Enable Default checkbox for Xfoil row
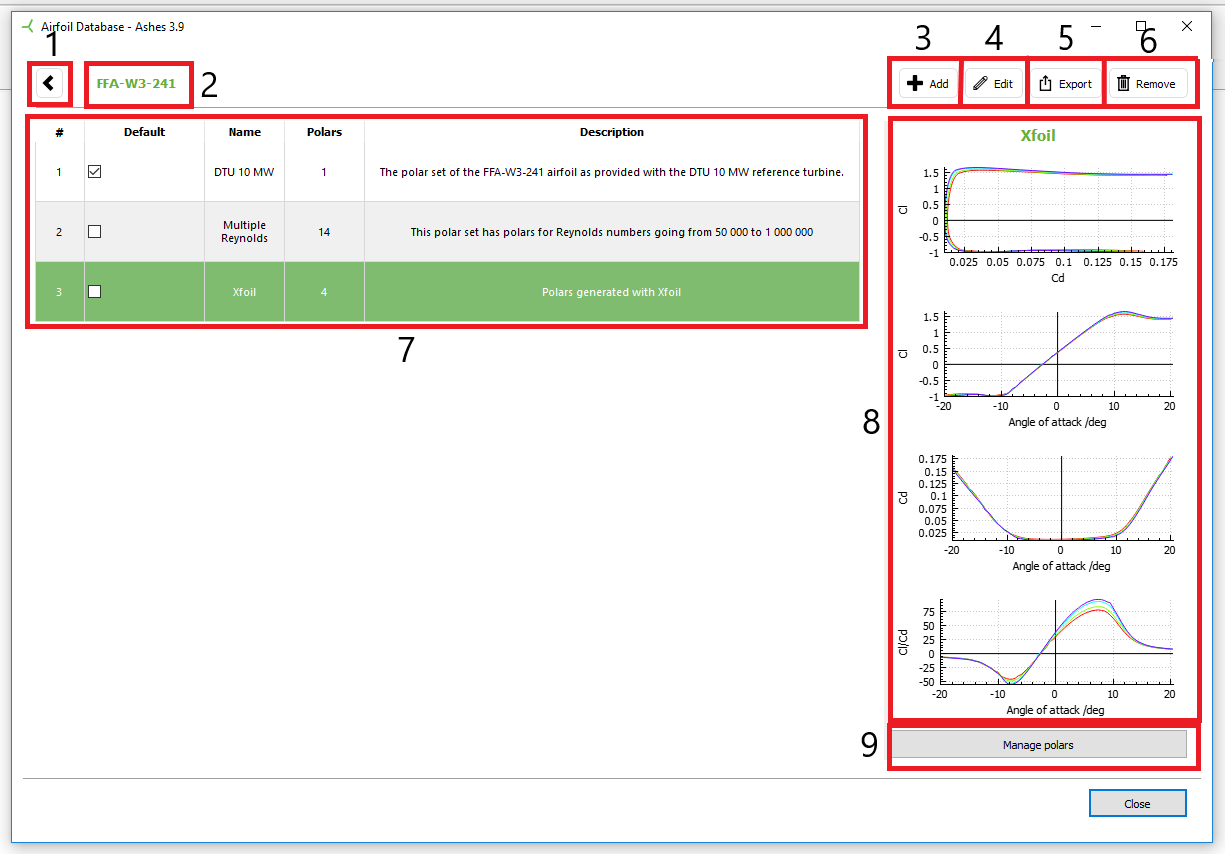The width and height of the screenshot is (1225, 854). [x=95, y=292]
